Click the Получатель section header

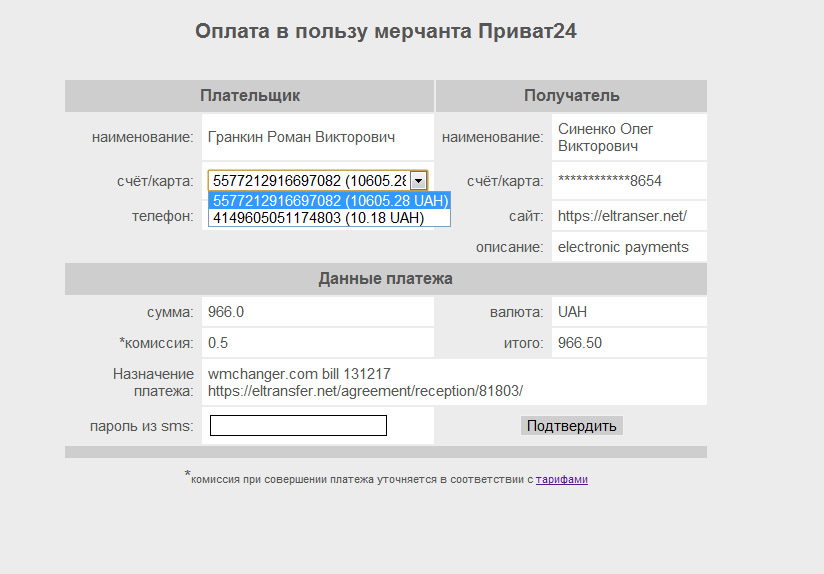571,96
